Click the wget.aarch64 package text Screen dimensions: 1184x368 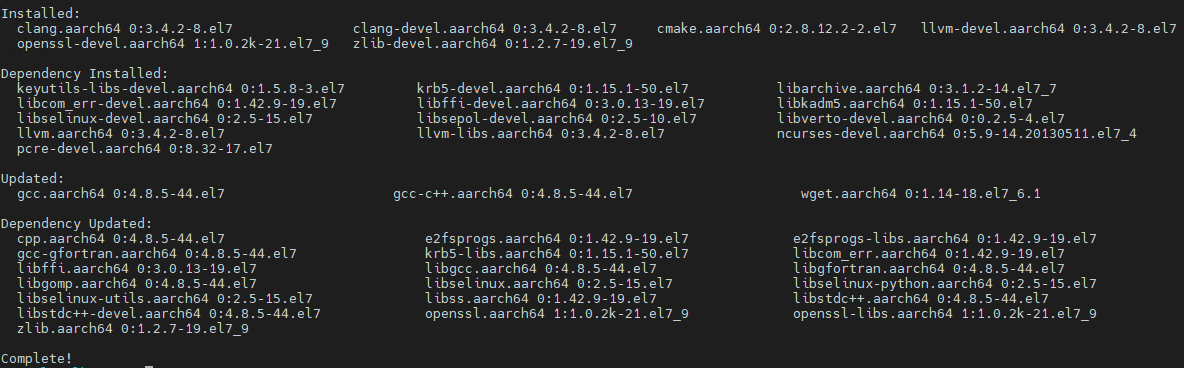pyautogui.click(x=920, y=194)
